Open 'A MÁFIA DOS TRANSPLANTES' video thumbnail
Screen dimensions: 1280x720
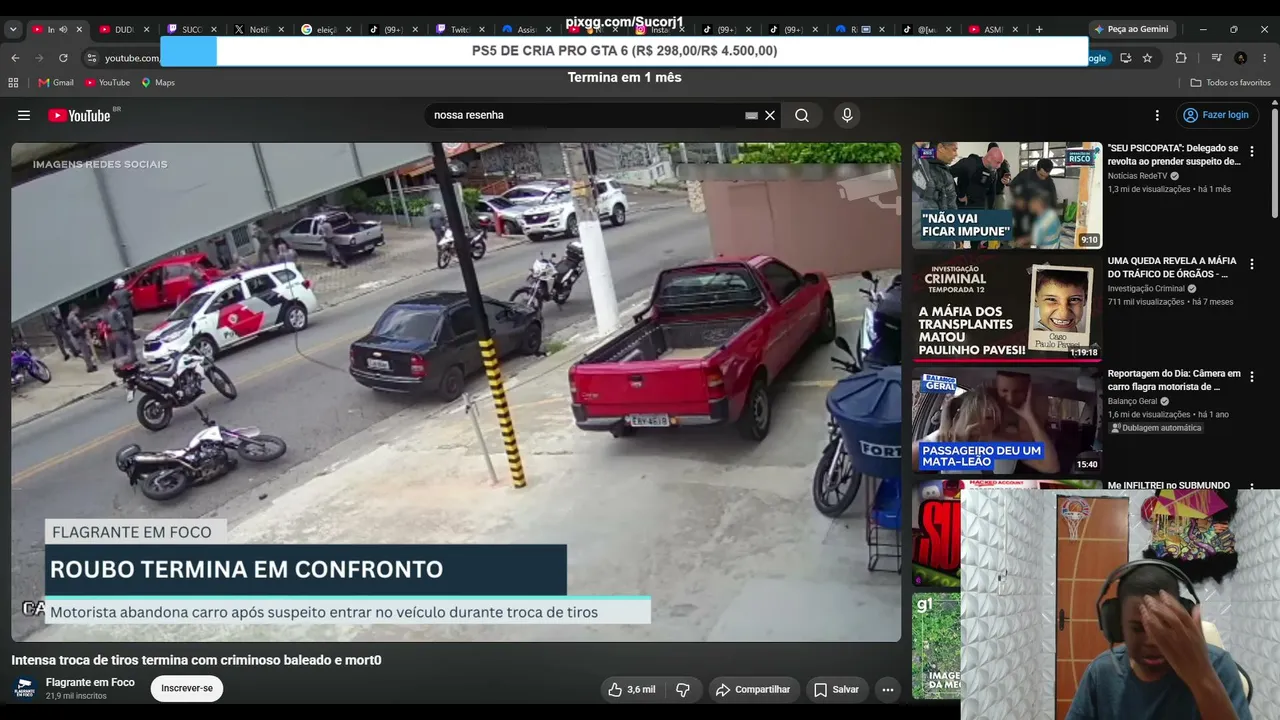(1007, 308)
